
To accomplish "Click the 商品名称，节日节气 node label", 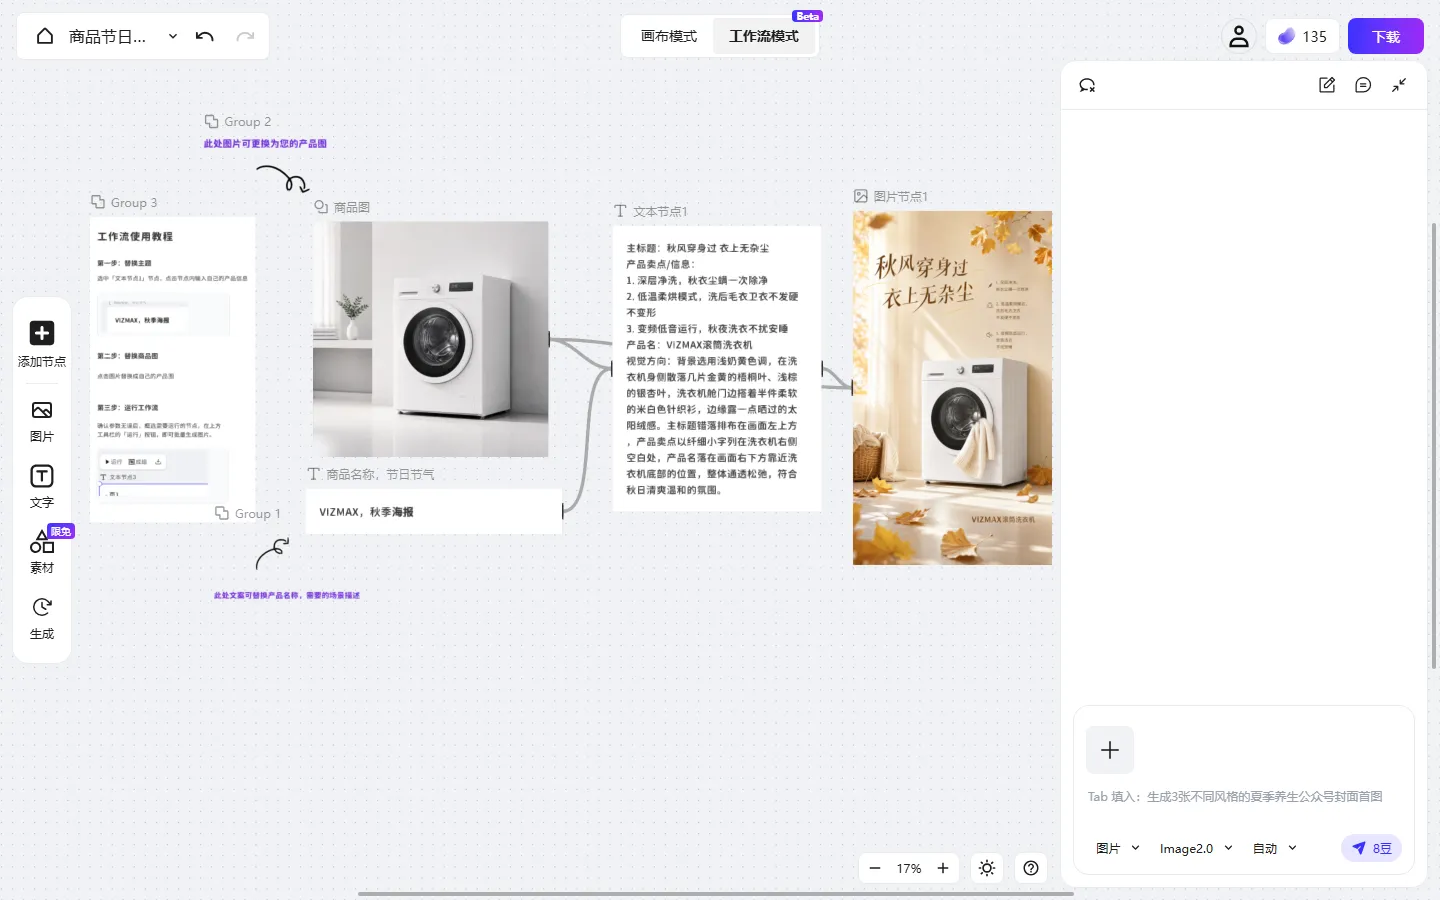I will [x=371, y=474].
